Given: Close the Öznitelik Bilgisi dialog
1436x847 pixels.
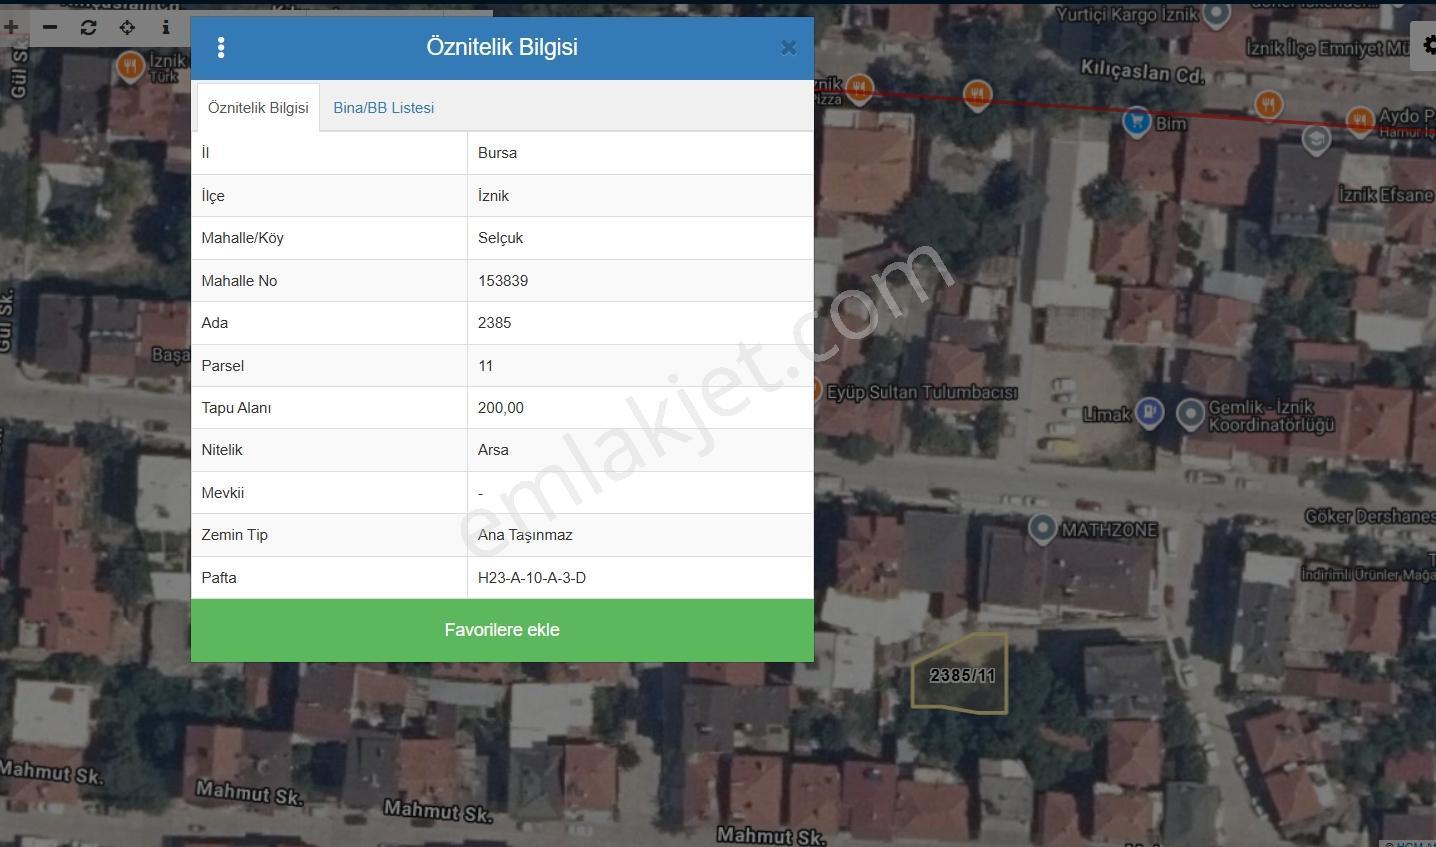Looking at the screenshot, I should [x=788, y=47].
